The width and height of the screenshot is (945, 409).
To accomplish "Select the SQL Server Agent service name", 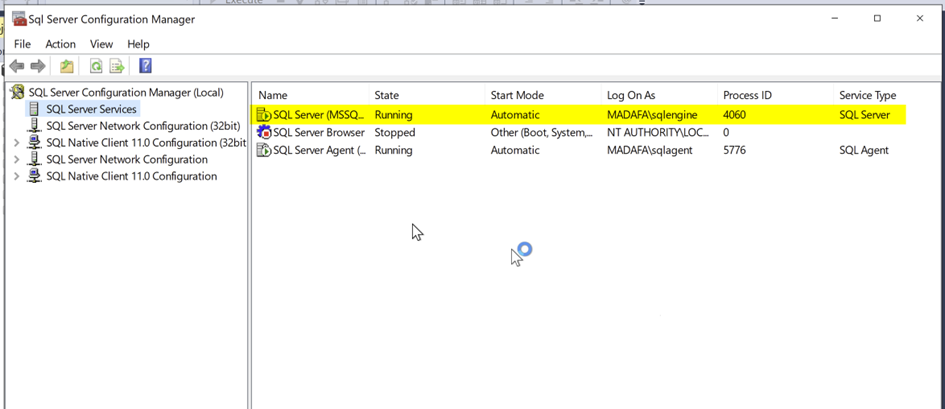I will pos(319,151).
